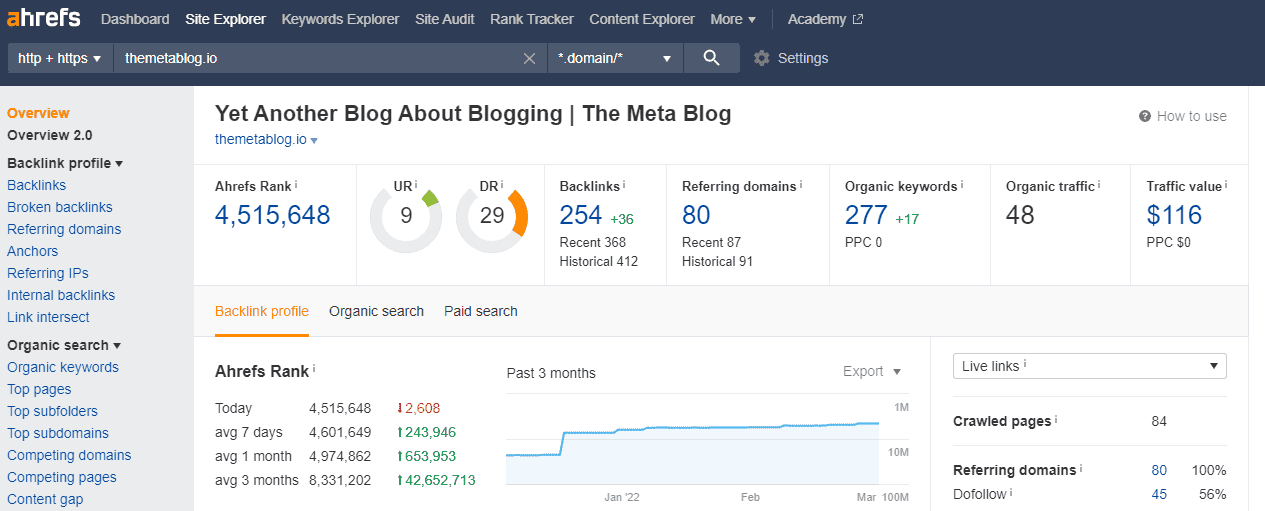The height and width of the screenshot is (511, 1265).
Task: Open Keywords Explorer in the top menu
Action: [x=340, y=19]
